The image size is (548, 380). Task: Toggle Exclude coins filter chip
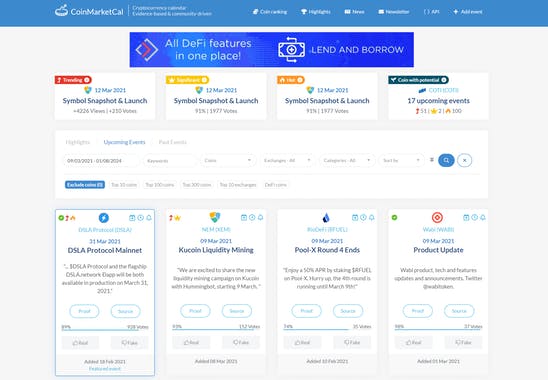coord(85,185)
